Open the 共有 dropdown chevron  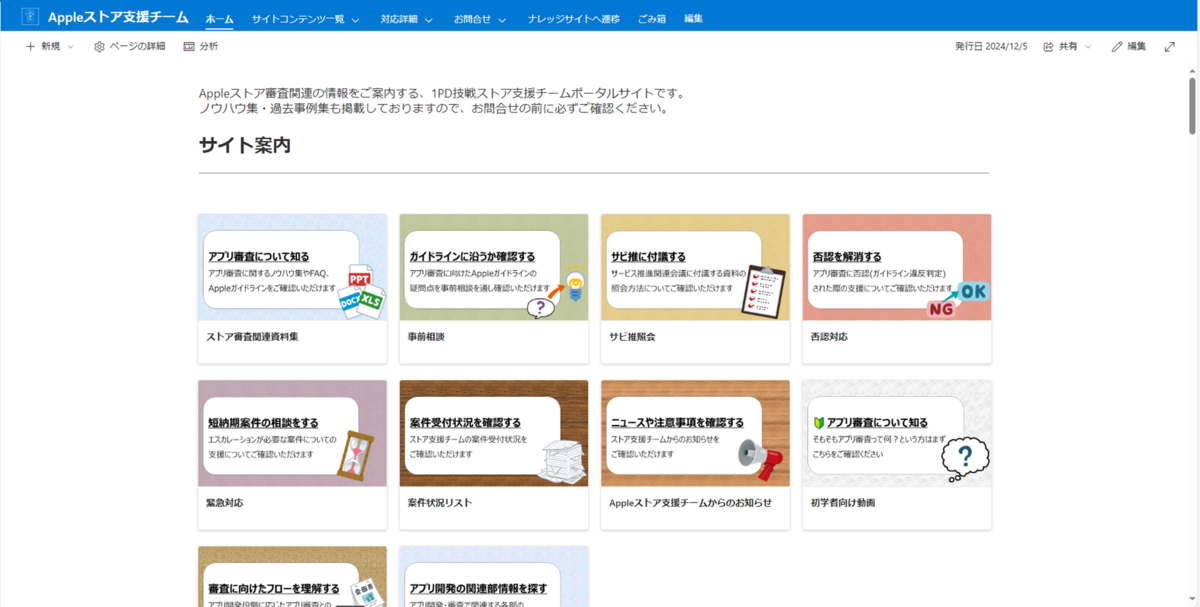[1088, 47]
